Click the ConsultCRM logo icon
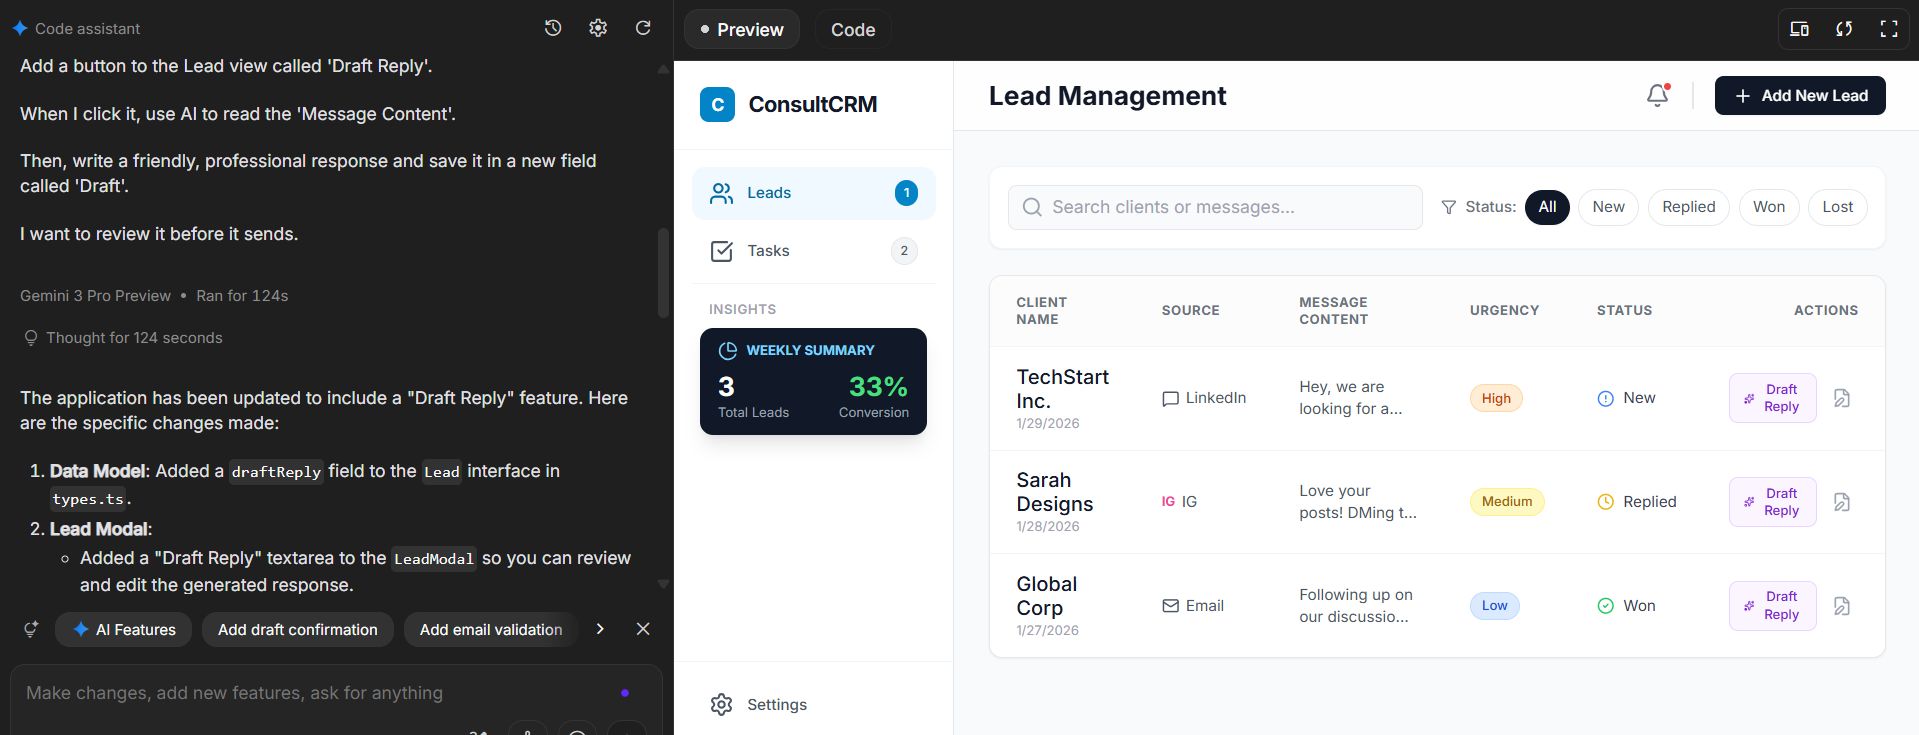 pyautogui.click(x=717, y=104)
